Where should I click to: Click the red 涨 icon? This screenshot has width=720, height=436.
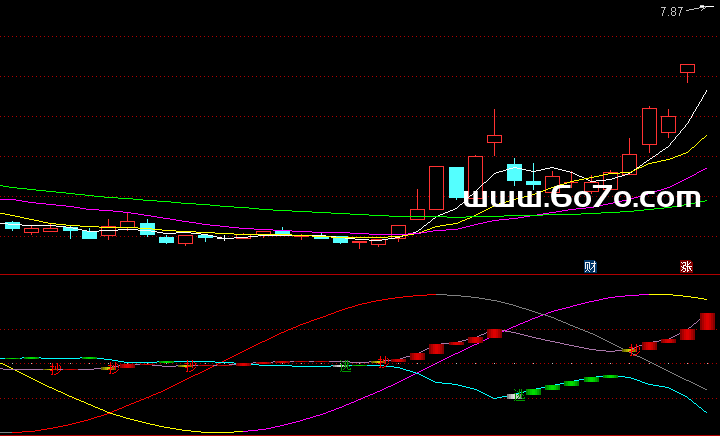click(686, 266)
